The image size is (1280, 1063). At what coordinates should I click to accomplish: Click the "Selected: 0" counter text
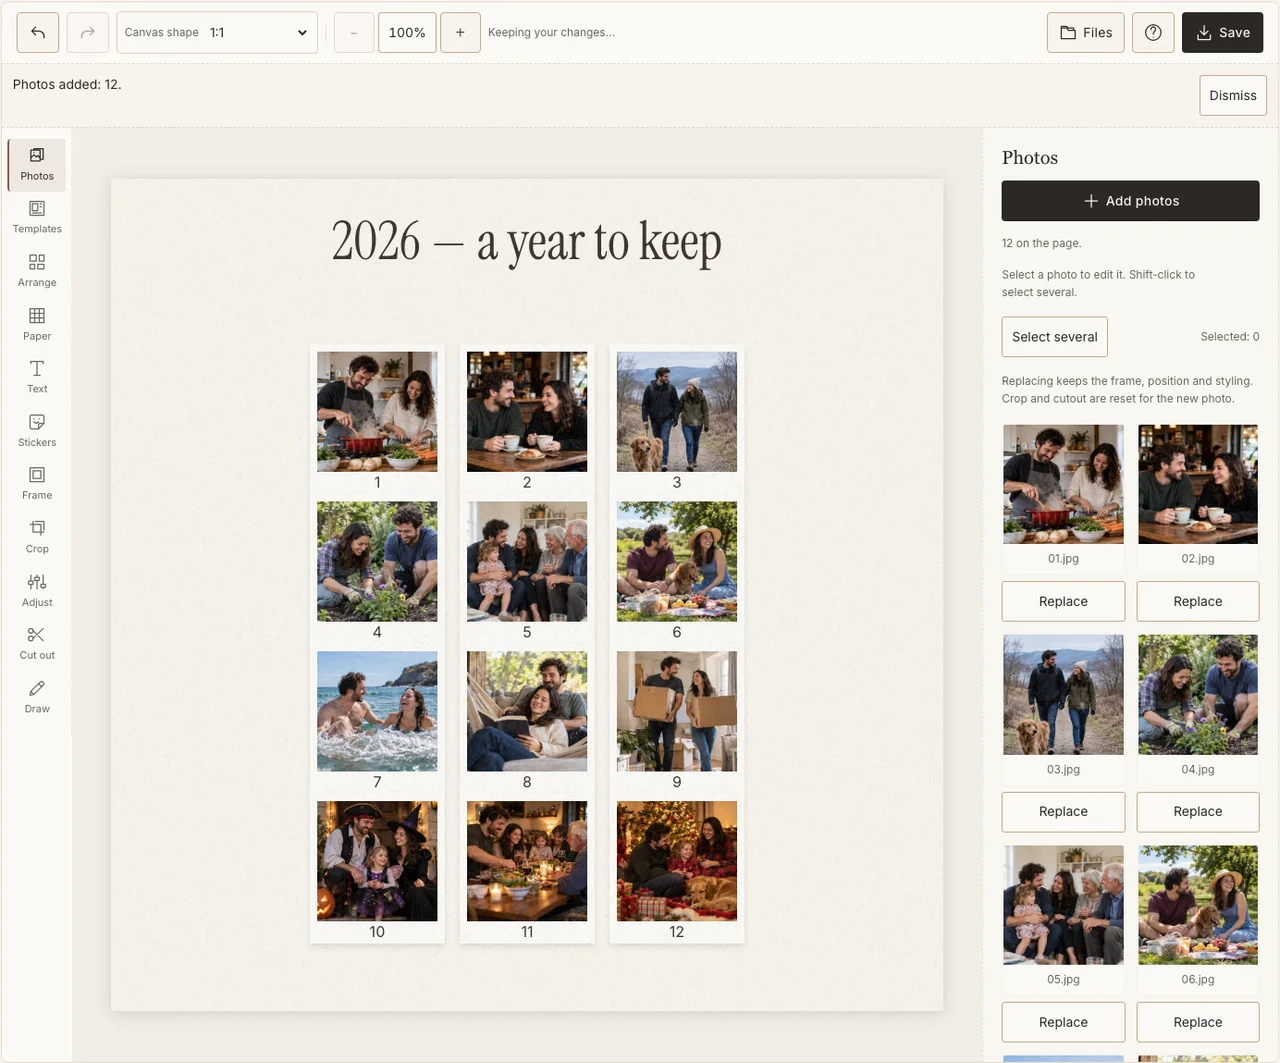(1229, 337)
